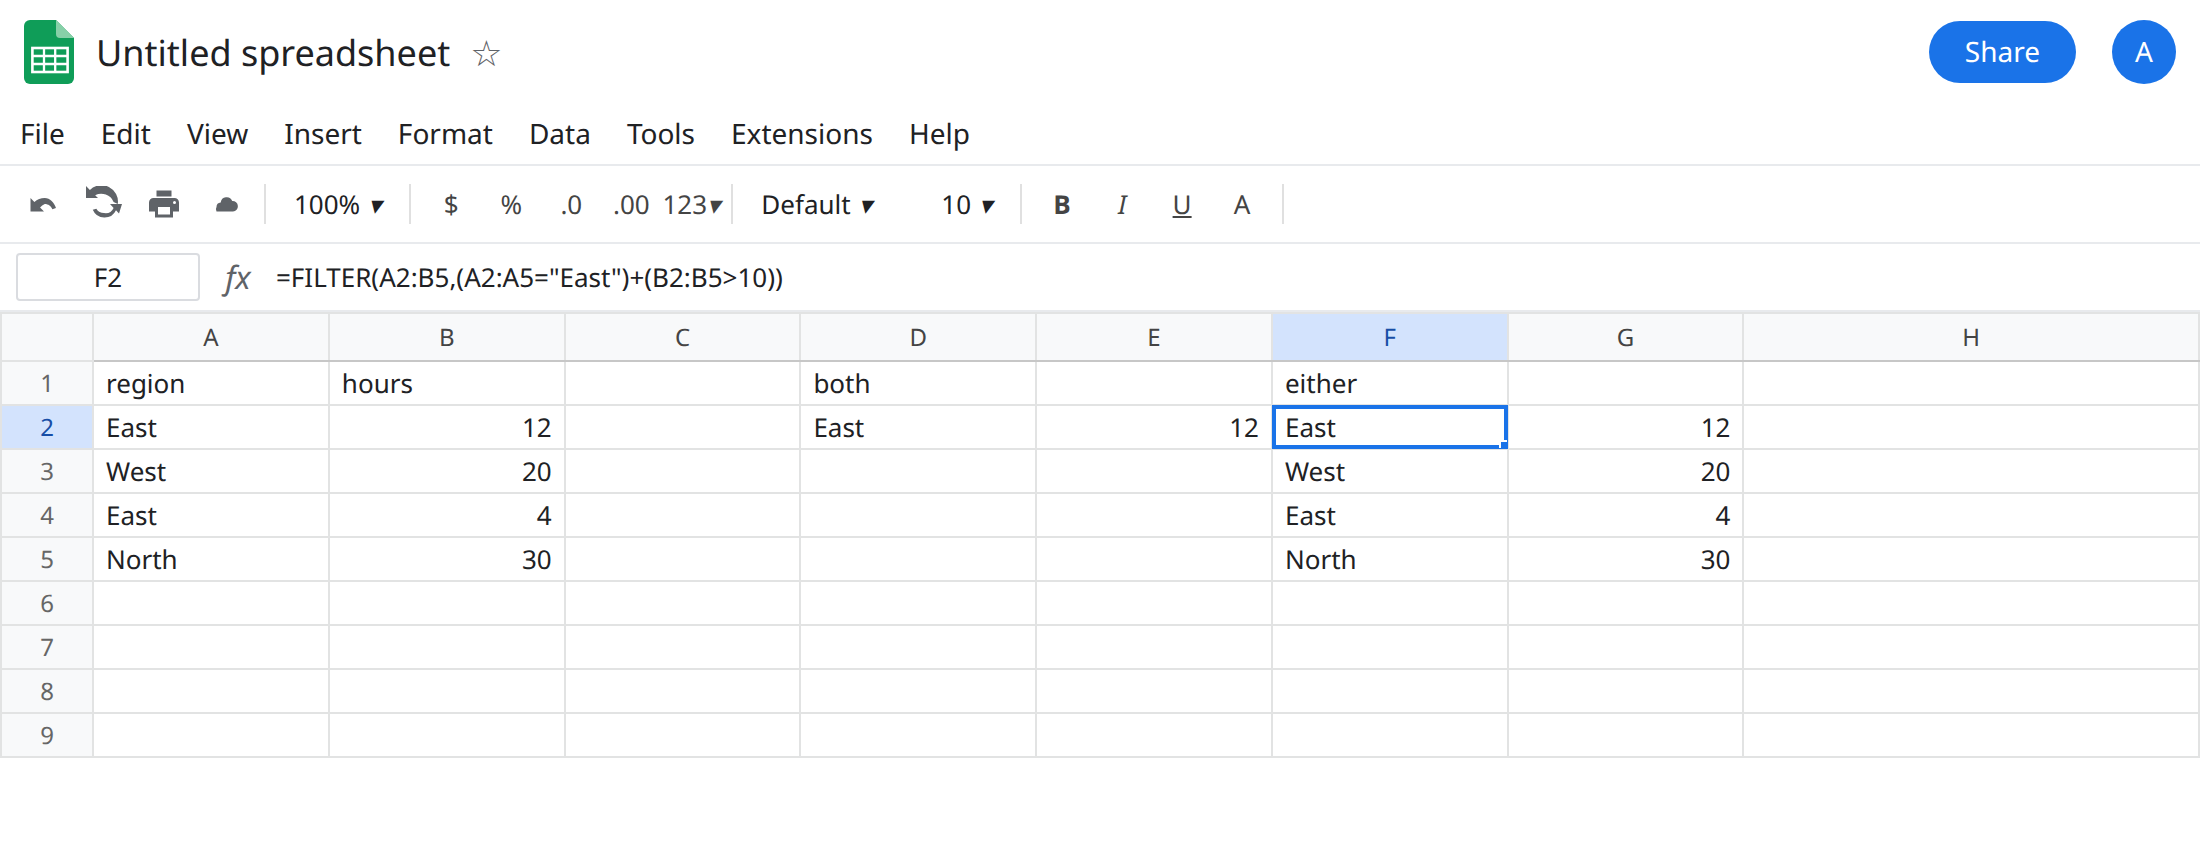The height and width of the screenshot is (860, 2200).
Task: Select cell A3 'West'
Action: click(211, 472)
